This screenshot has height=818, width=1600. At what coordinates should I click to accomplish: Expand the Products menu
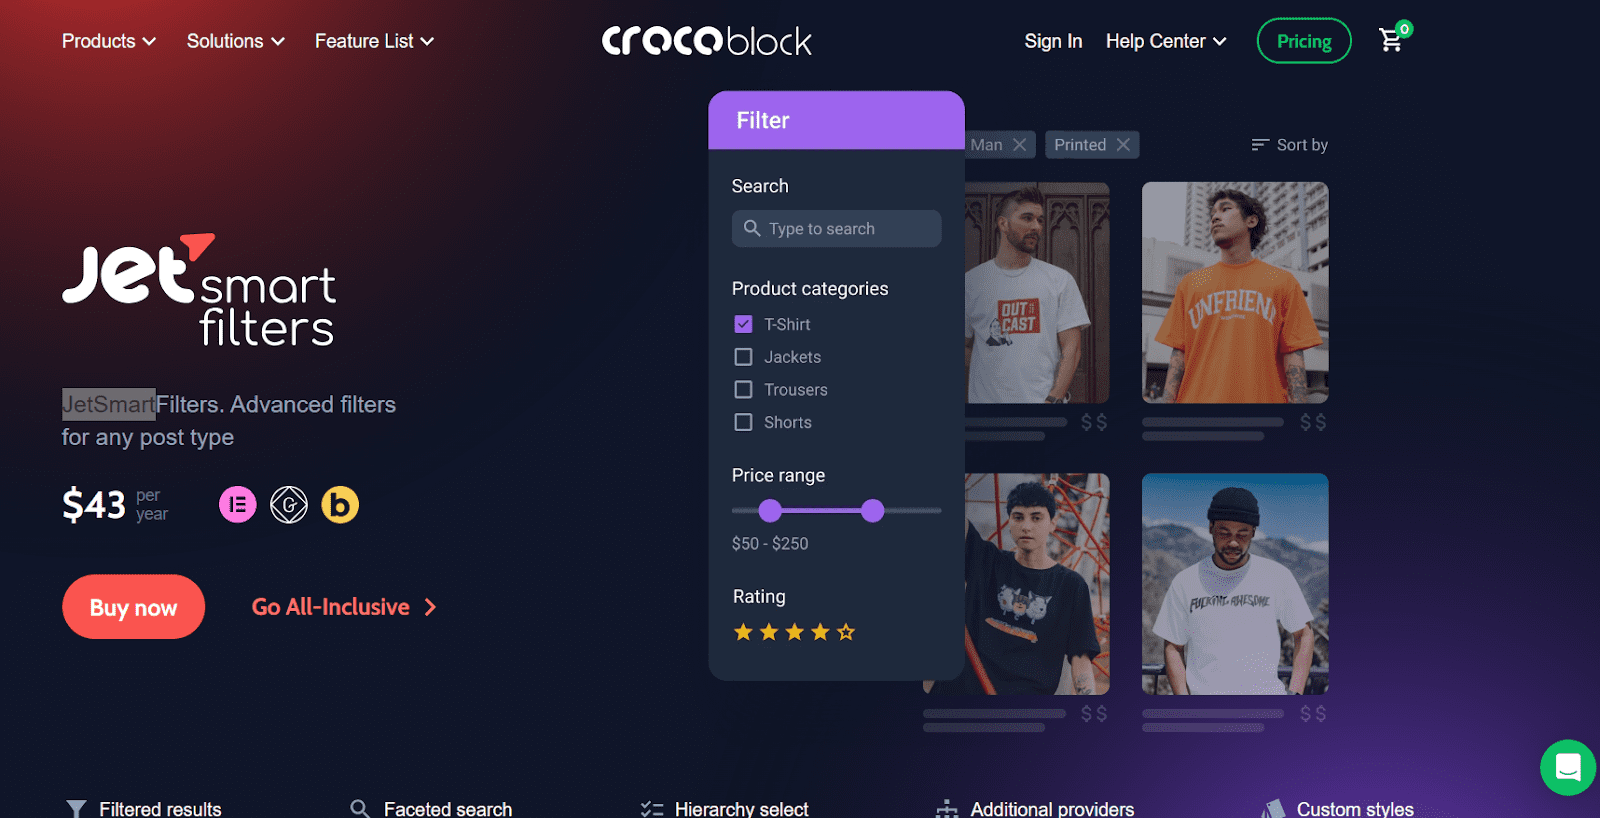click(x=109, y=41)
